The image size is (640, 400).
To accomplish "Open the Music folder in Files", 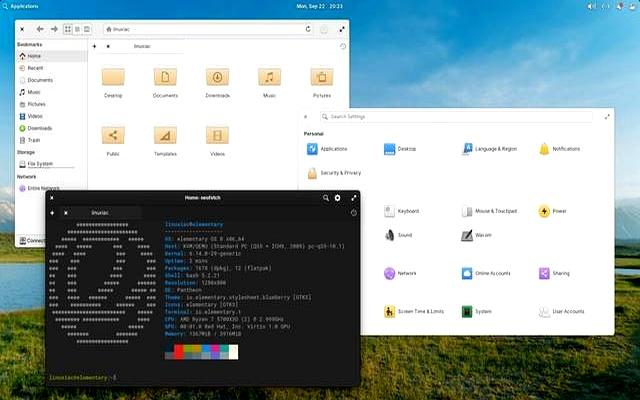I will click(269, 78).
